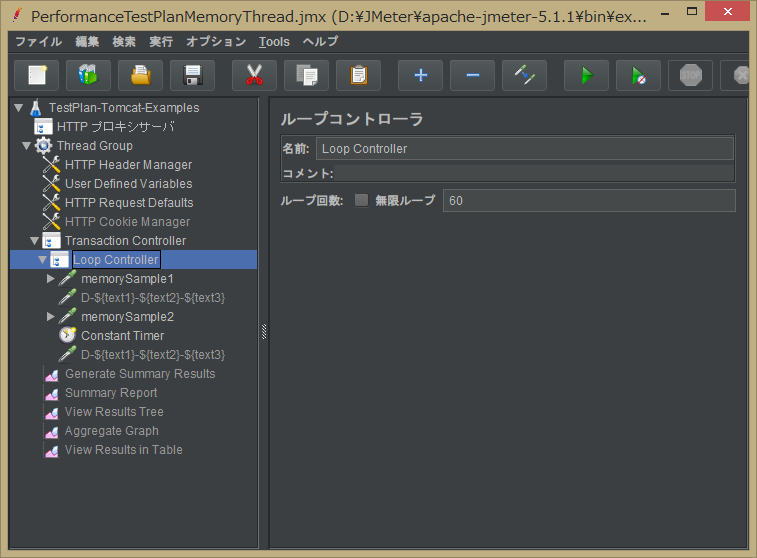Expand all nodes with plus icon
The image size is (757, 558).
421,75
